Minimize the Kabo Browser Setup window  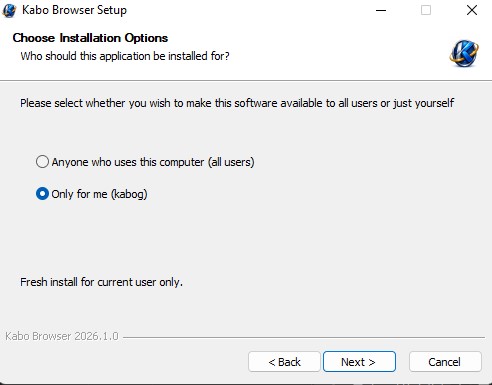click(x=381, y=10)
